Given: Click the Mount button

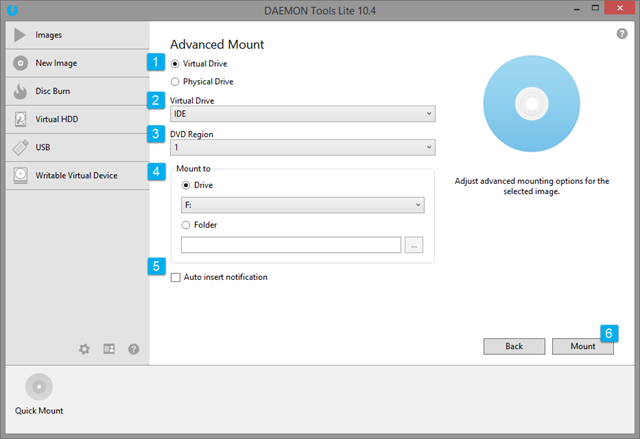Looking at the screenshot, I should [x=583, y=346].
